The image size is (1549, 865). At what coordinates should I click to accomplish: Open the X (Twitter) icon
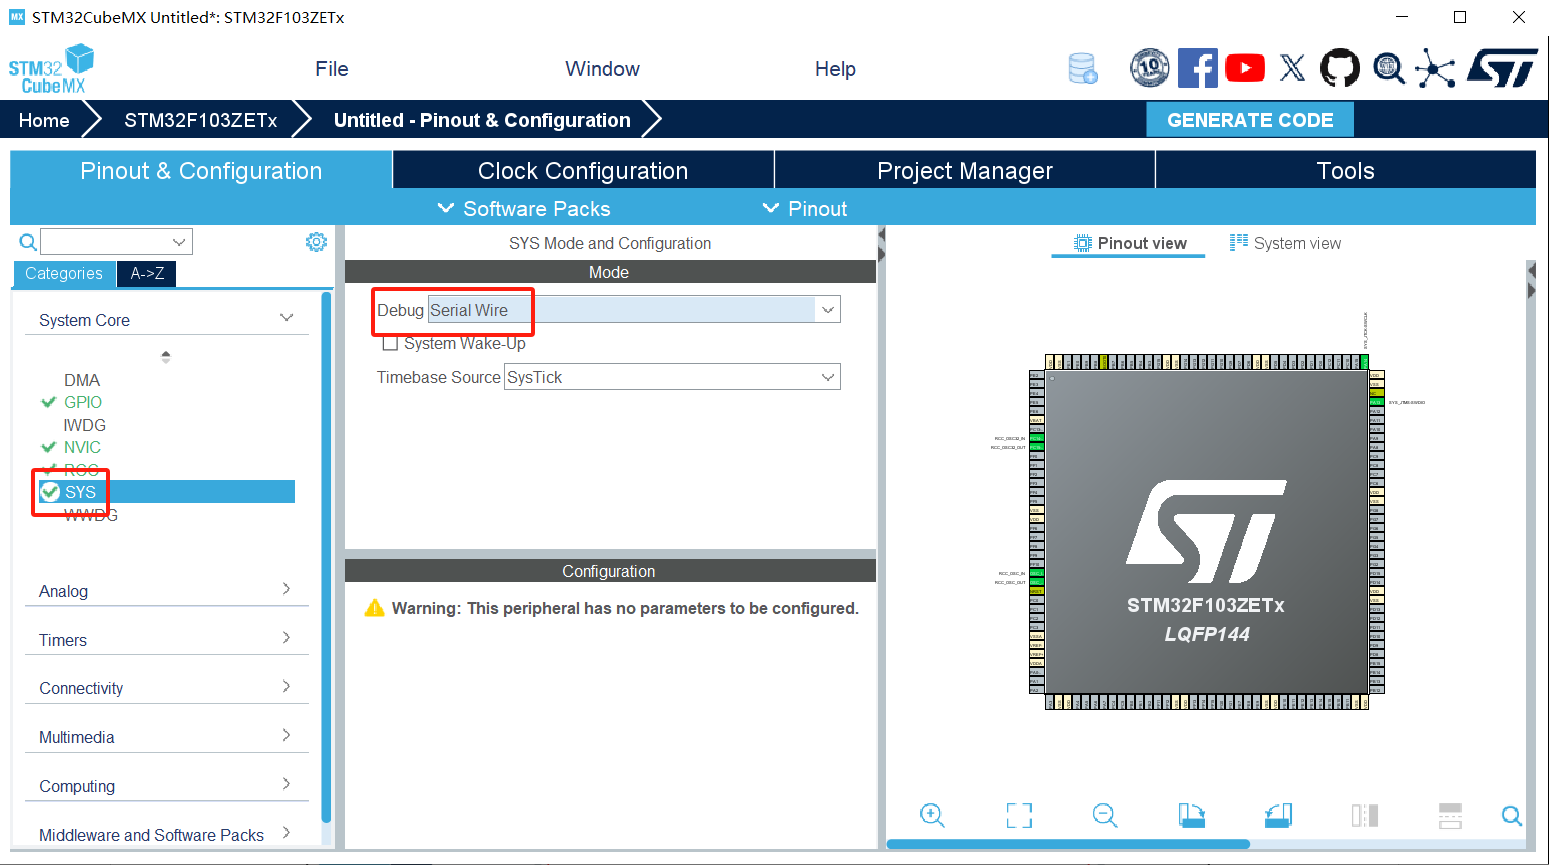(1293, 68)
